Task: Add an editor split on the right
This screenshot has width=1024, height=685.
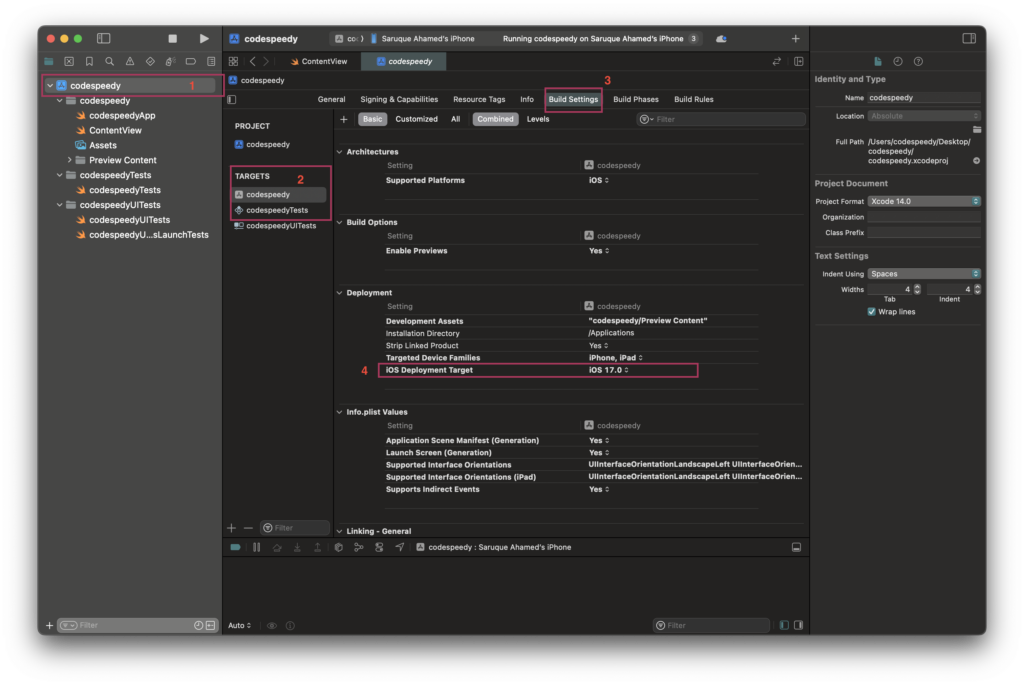Action: click(x=799, y=61)
